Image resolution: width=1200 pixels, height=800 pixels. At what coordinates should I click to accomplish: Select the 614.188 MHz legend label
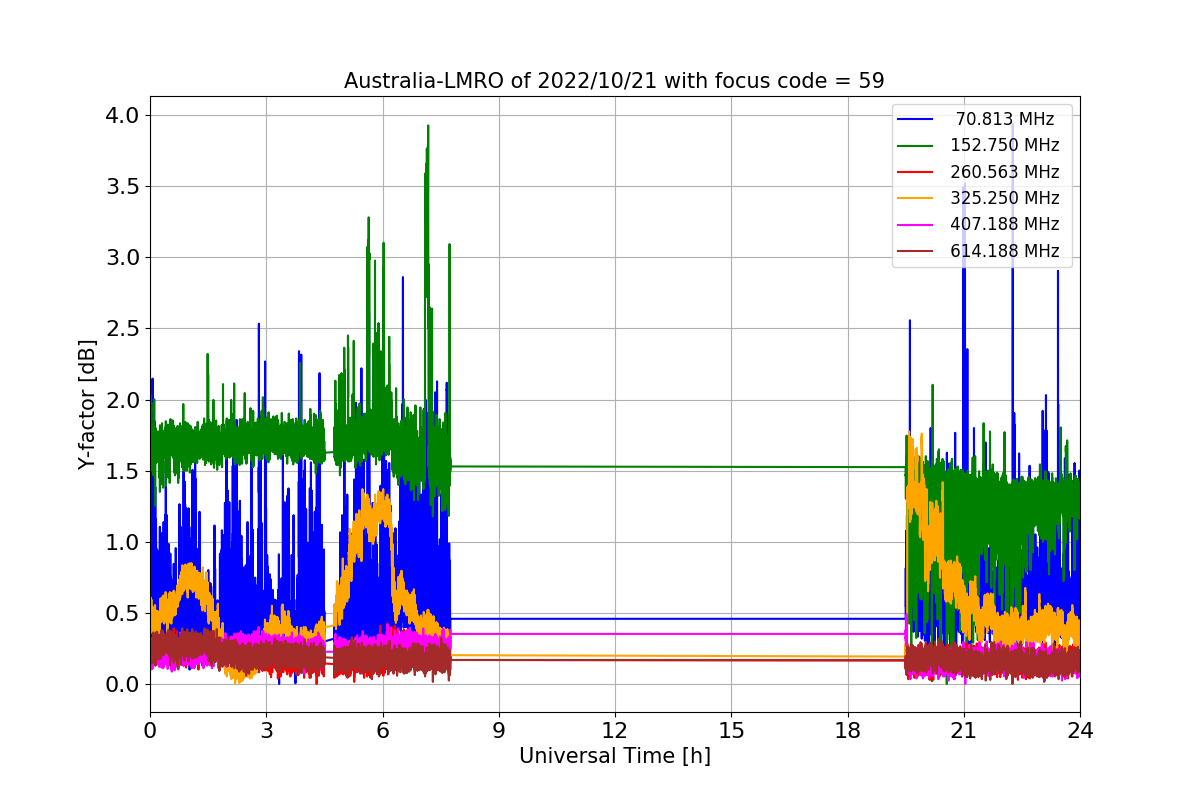tap(1005, 251)
